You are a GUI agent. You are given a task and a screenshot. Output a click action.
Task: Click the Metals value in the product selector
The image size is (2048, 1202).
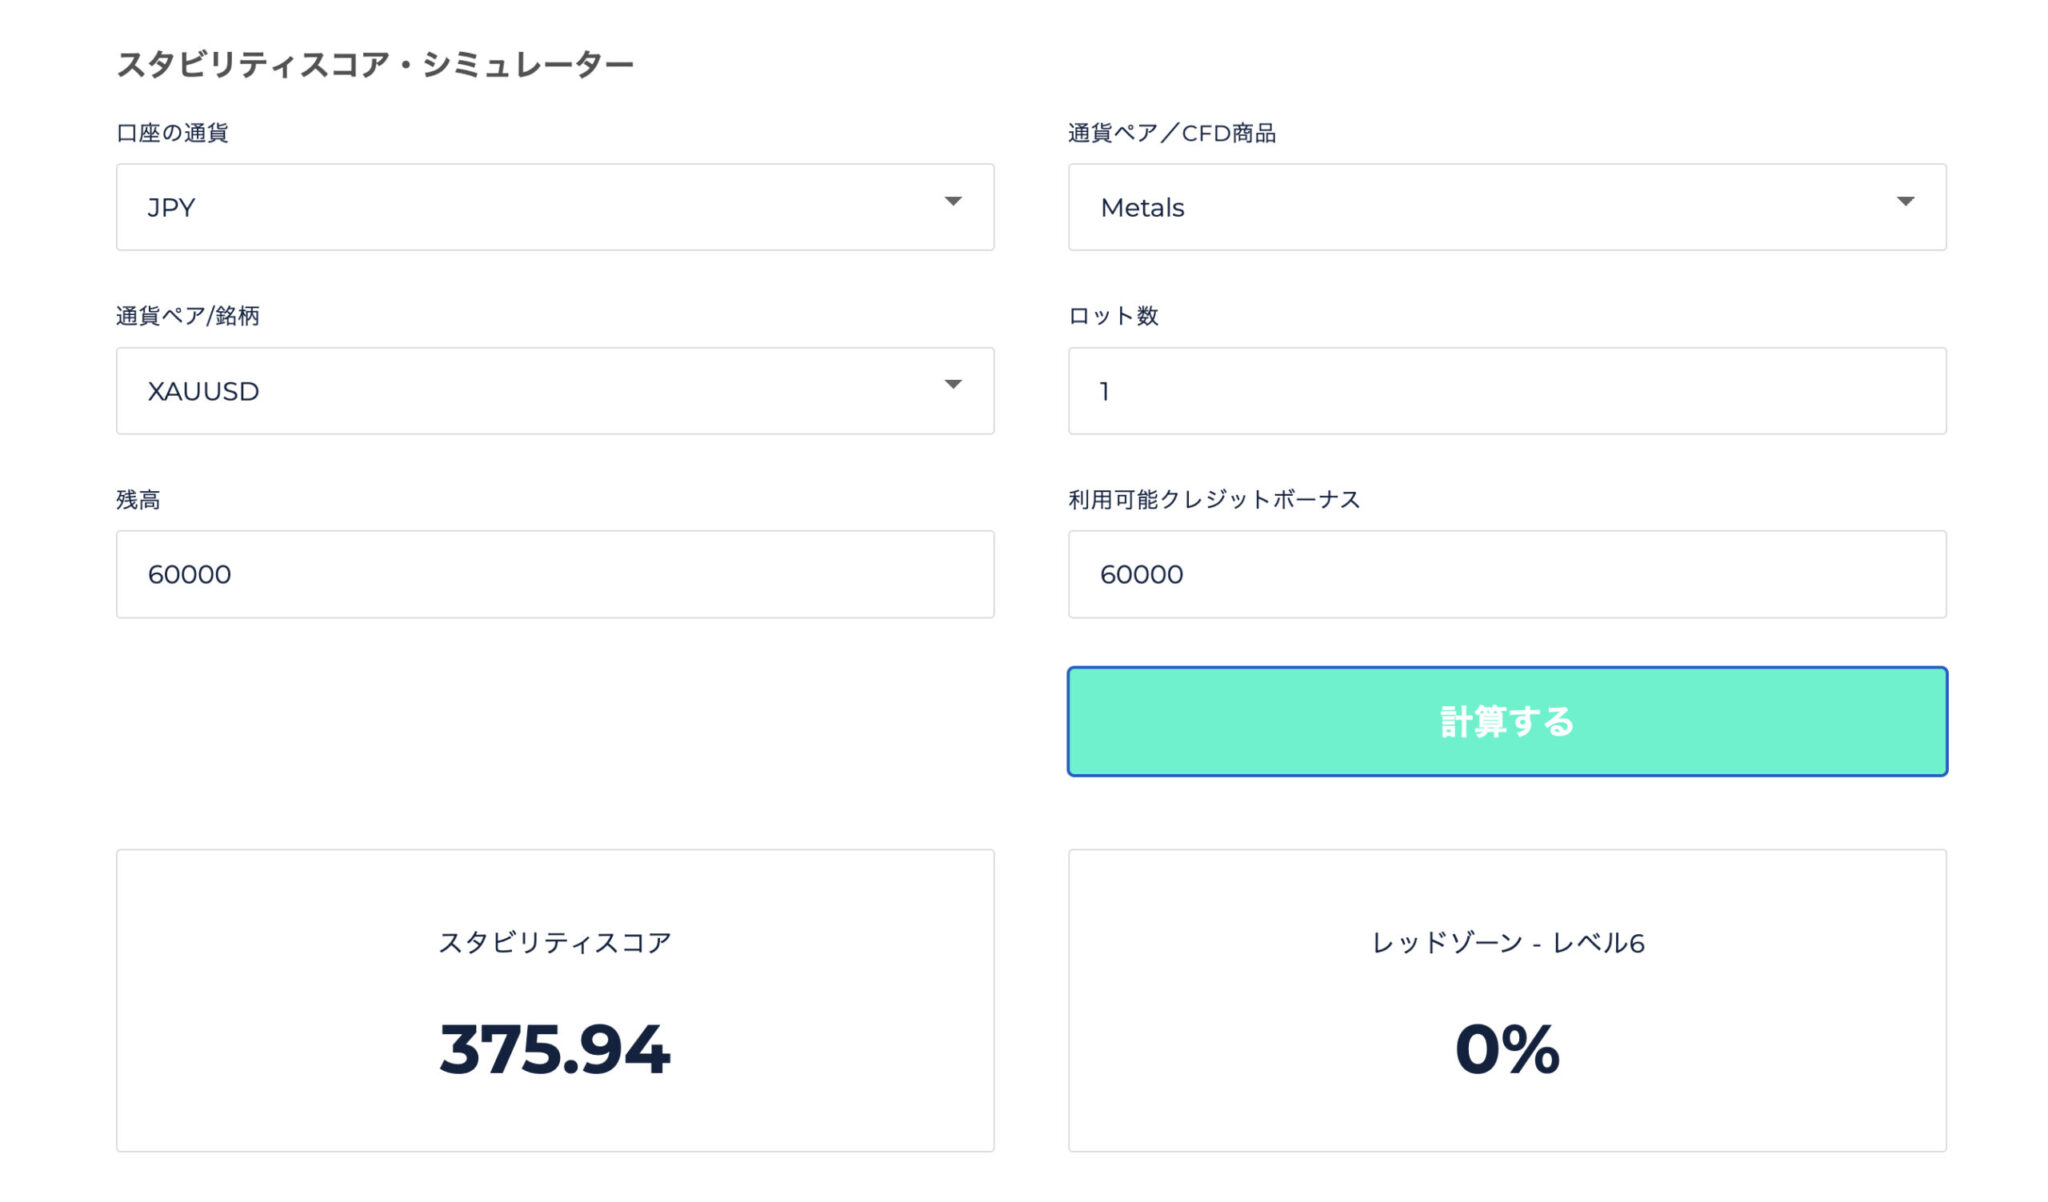(x=1143, y=207)
